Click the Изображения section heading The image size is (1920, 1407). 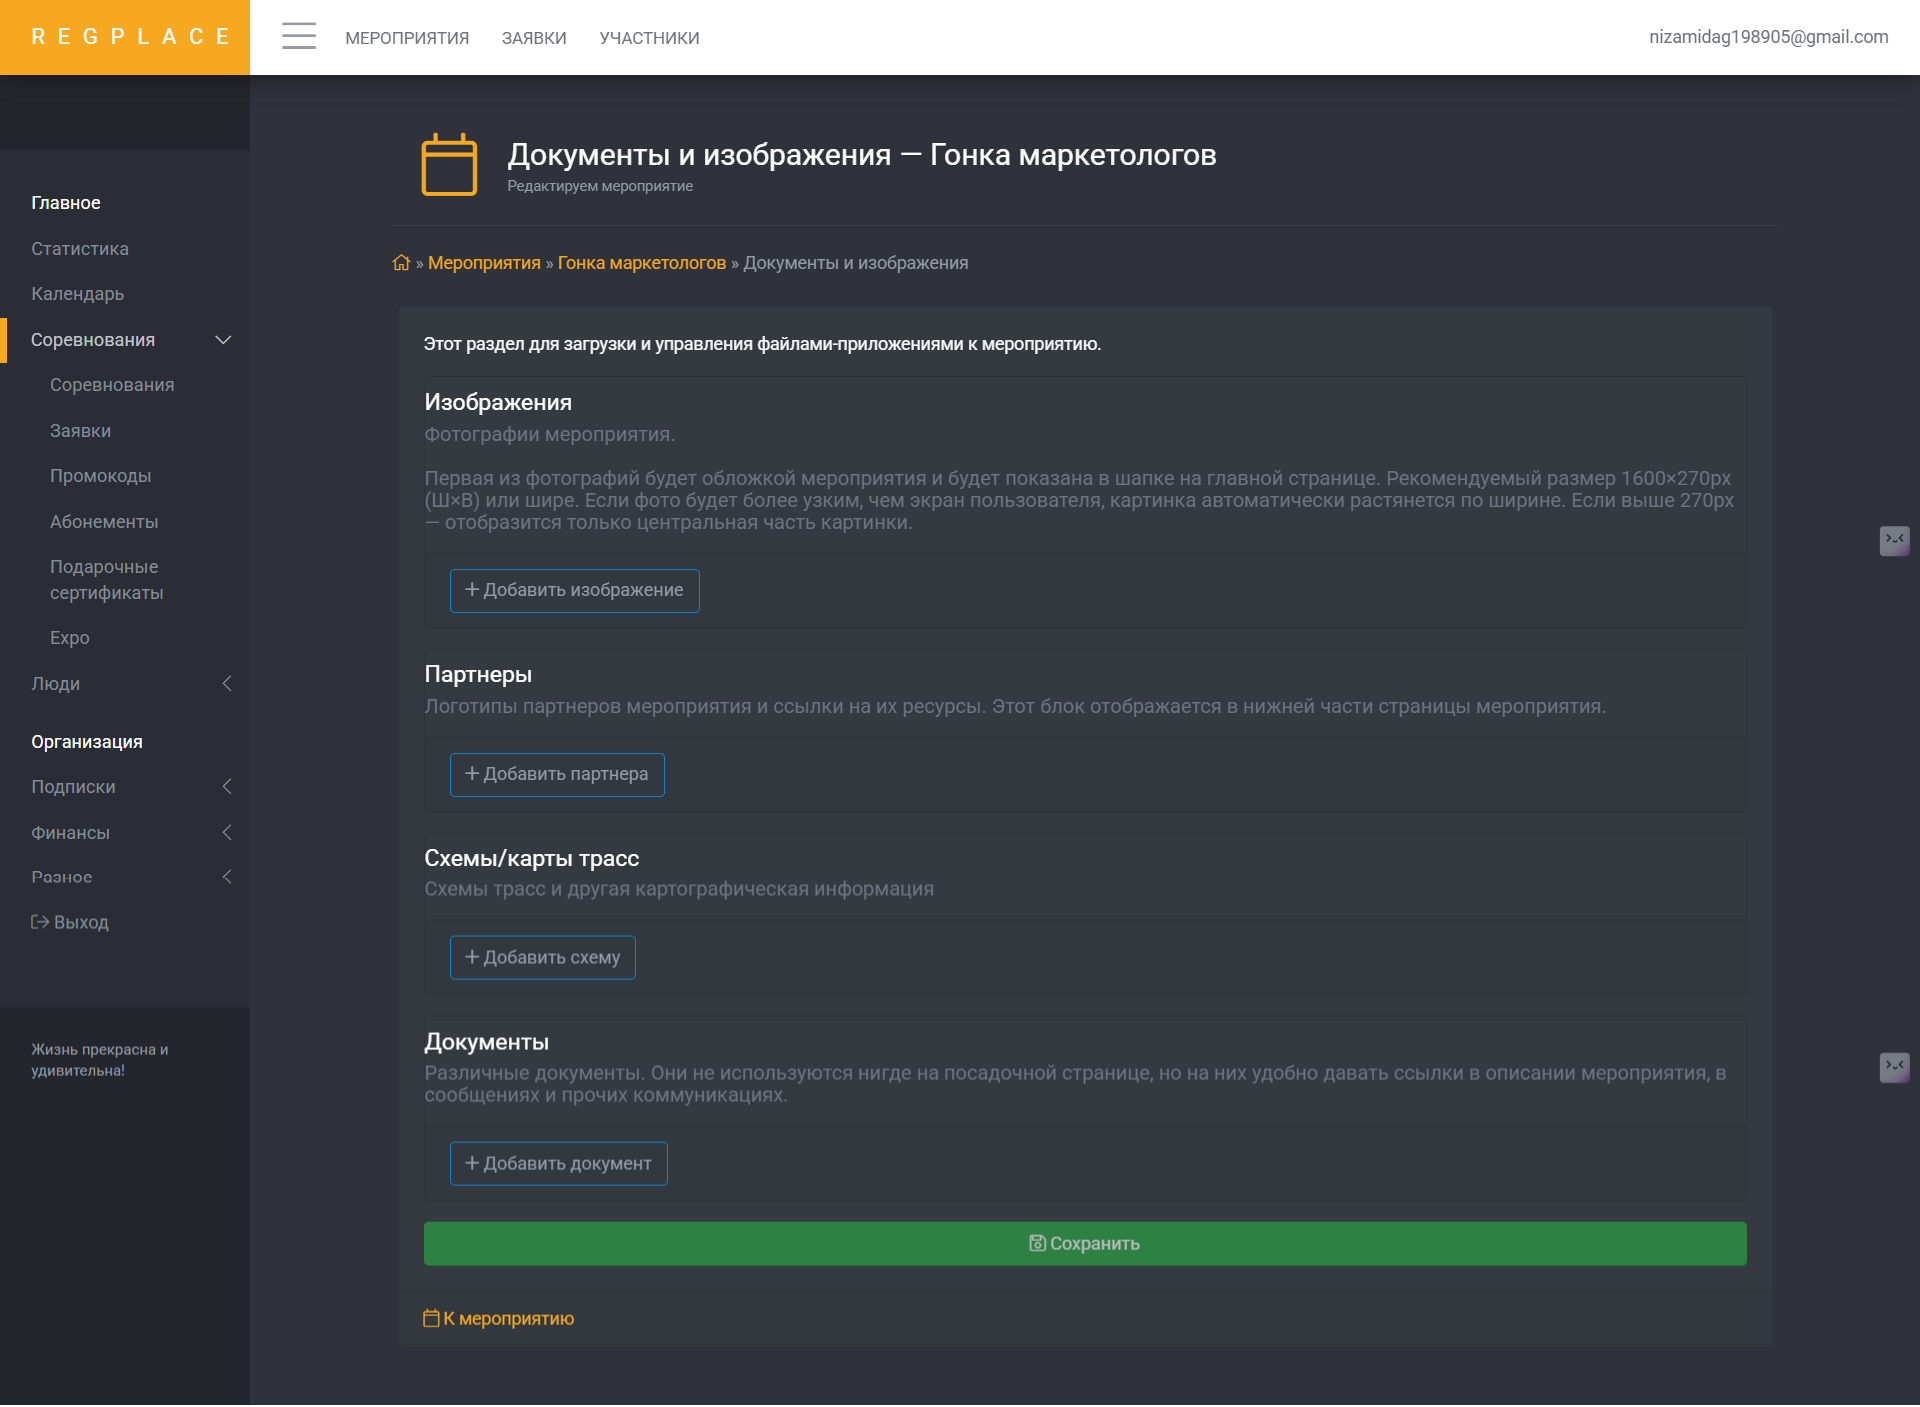pyautogui.click(x=498, y=402)
